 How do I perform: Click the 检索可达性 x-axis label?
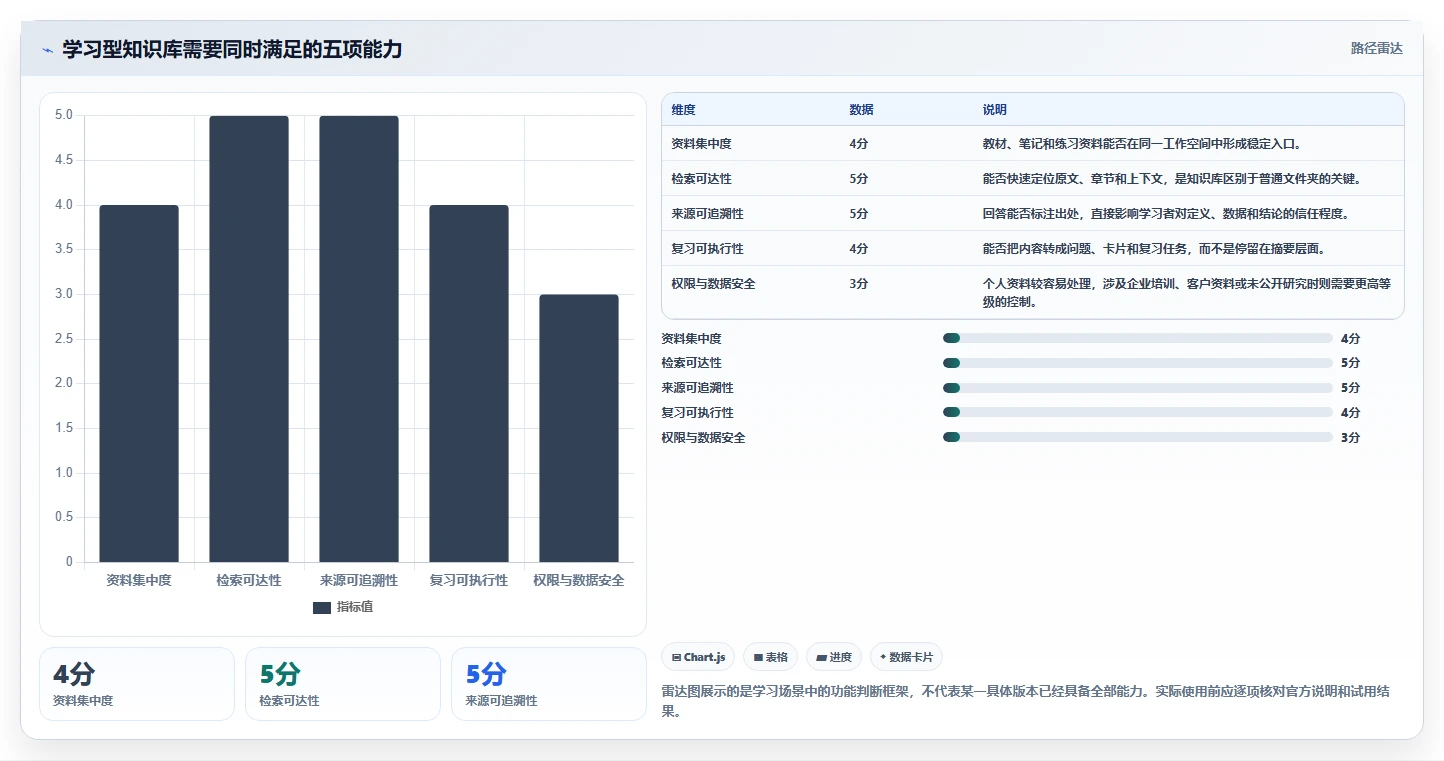[249, 580]
